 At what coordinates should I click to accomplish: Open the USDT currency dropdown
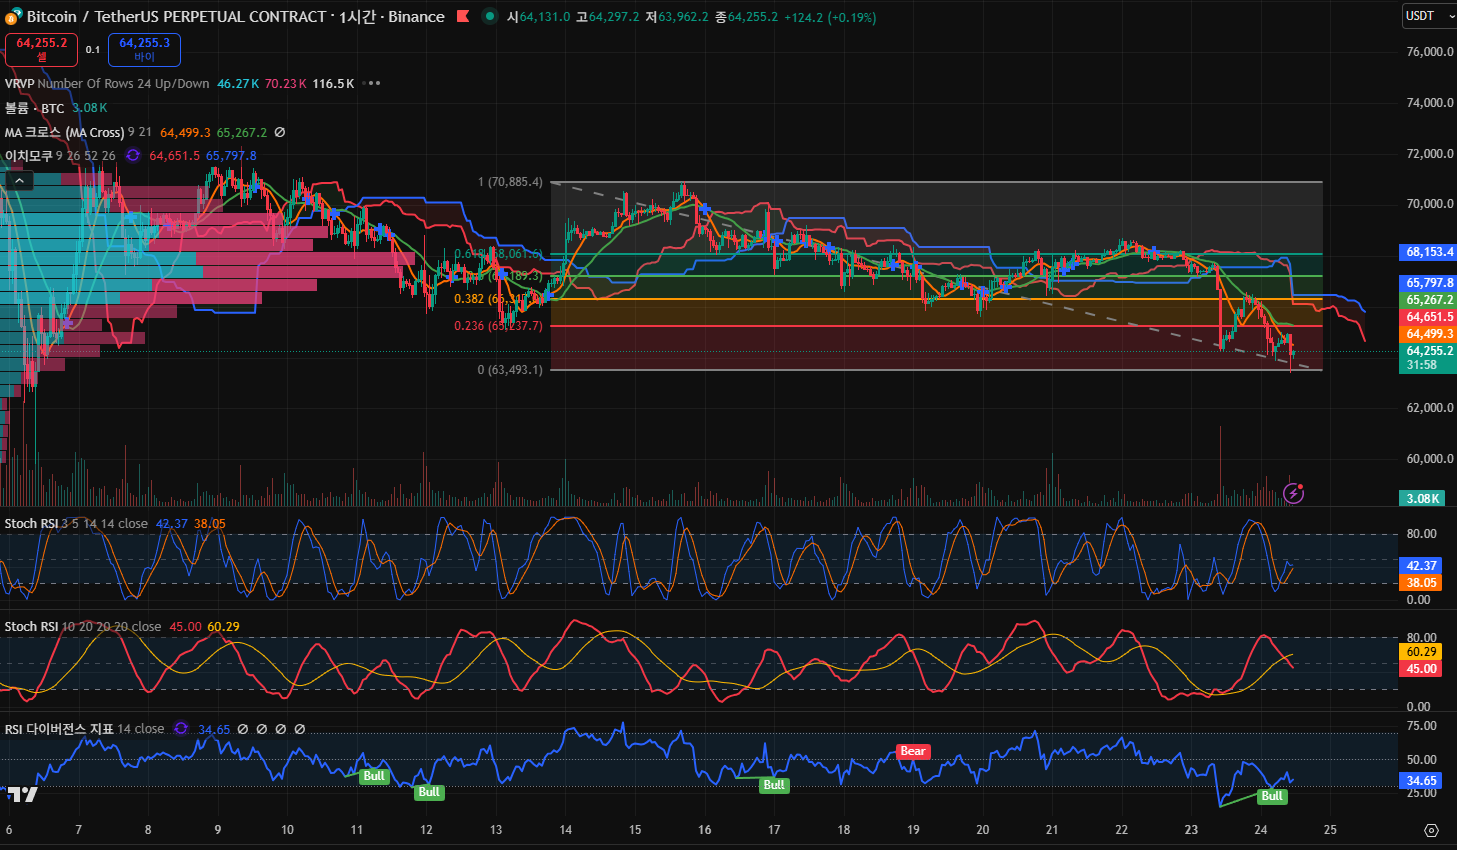tap(1429, 16)
